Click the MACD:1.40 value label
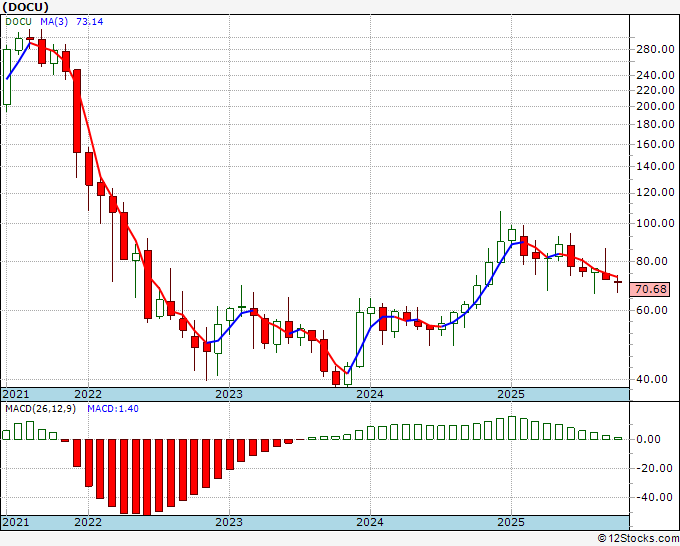Image resolution: width=680 pixels, height=546 pixels. (113, 409)
